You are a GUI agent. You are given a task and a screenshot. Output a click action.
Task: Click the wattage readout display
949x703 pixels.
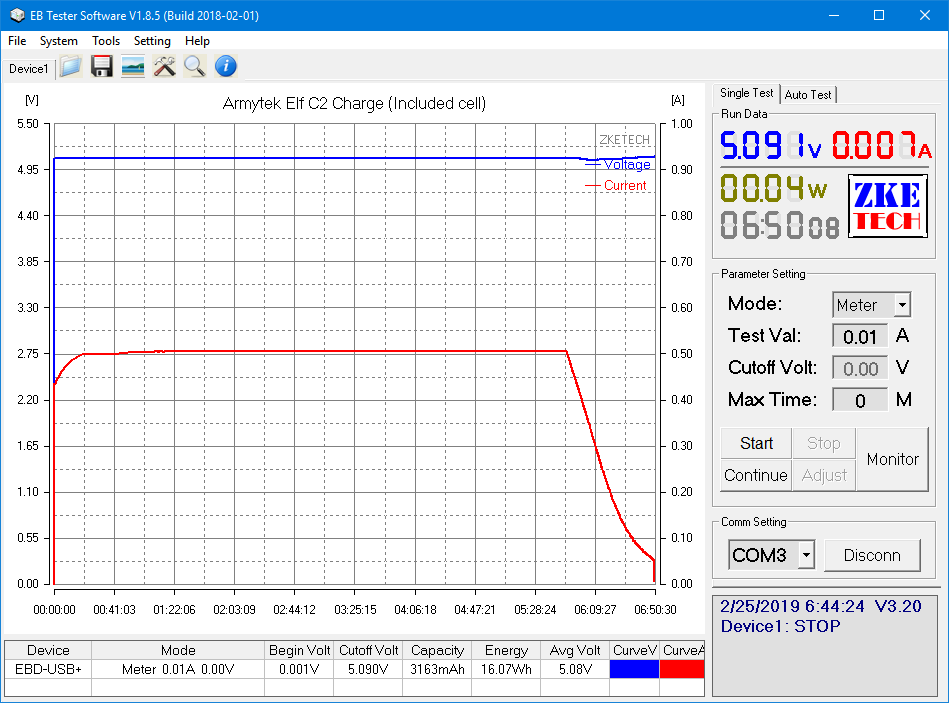point(773,188)
